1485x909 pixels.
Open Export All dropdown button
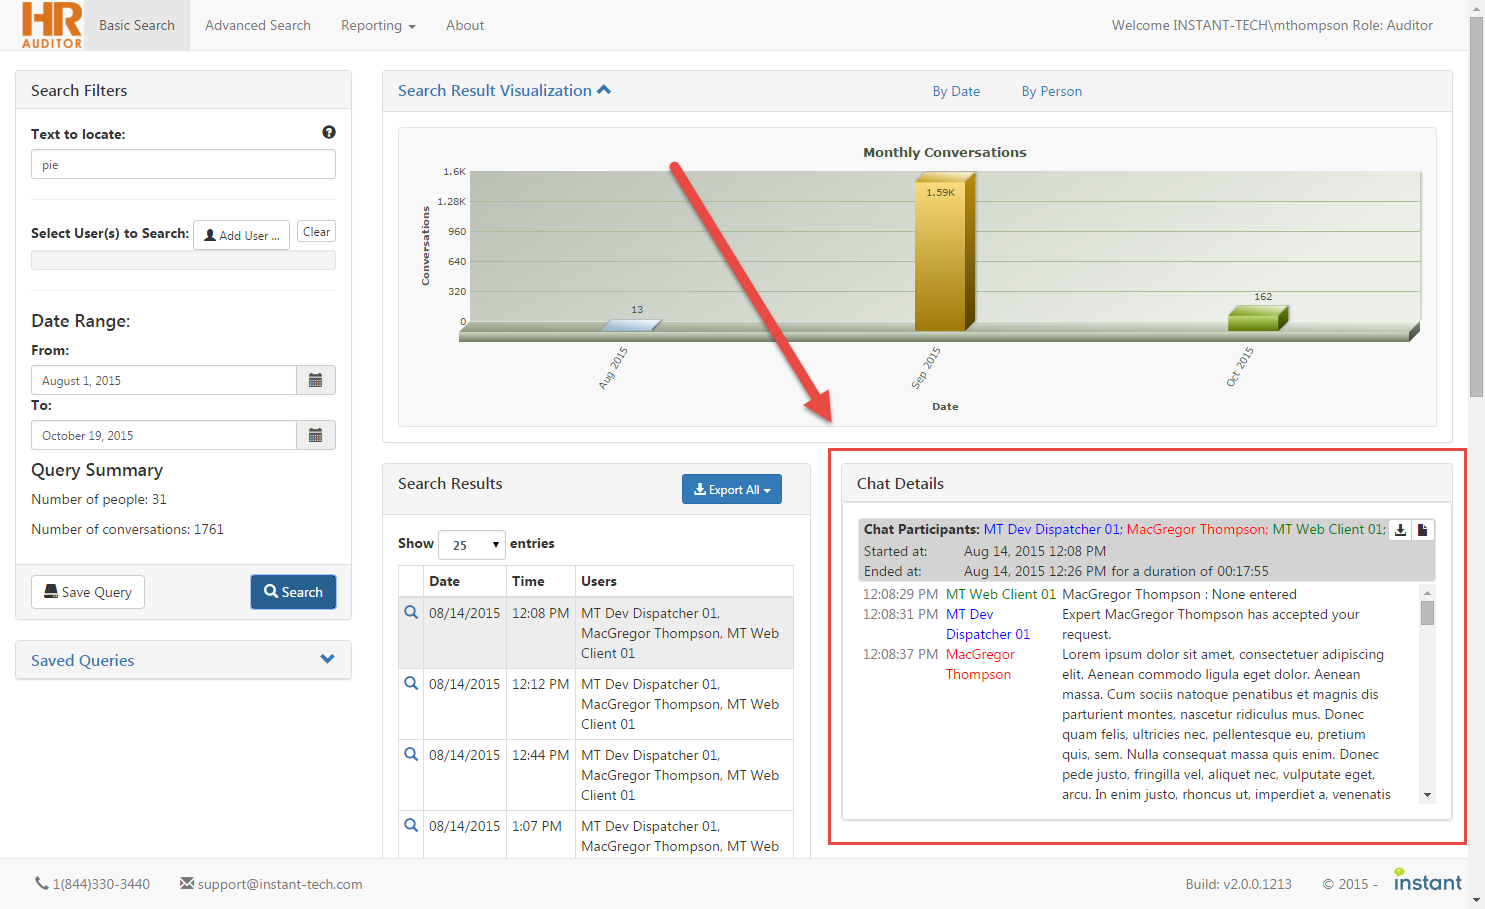(x=732, y=489)
